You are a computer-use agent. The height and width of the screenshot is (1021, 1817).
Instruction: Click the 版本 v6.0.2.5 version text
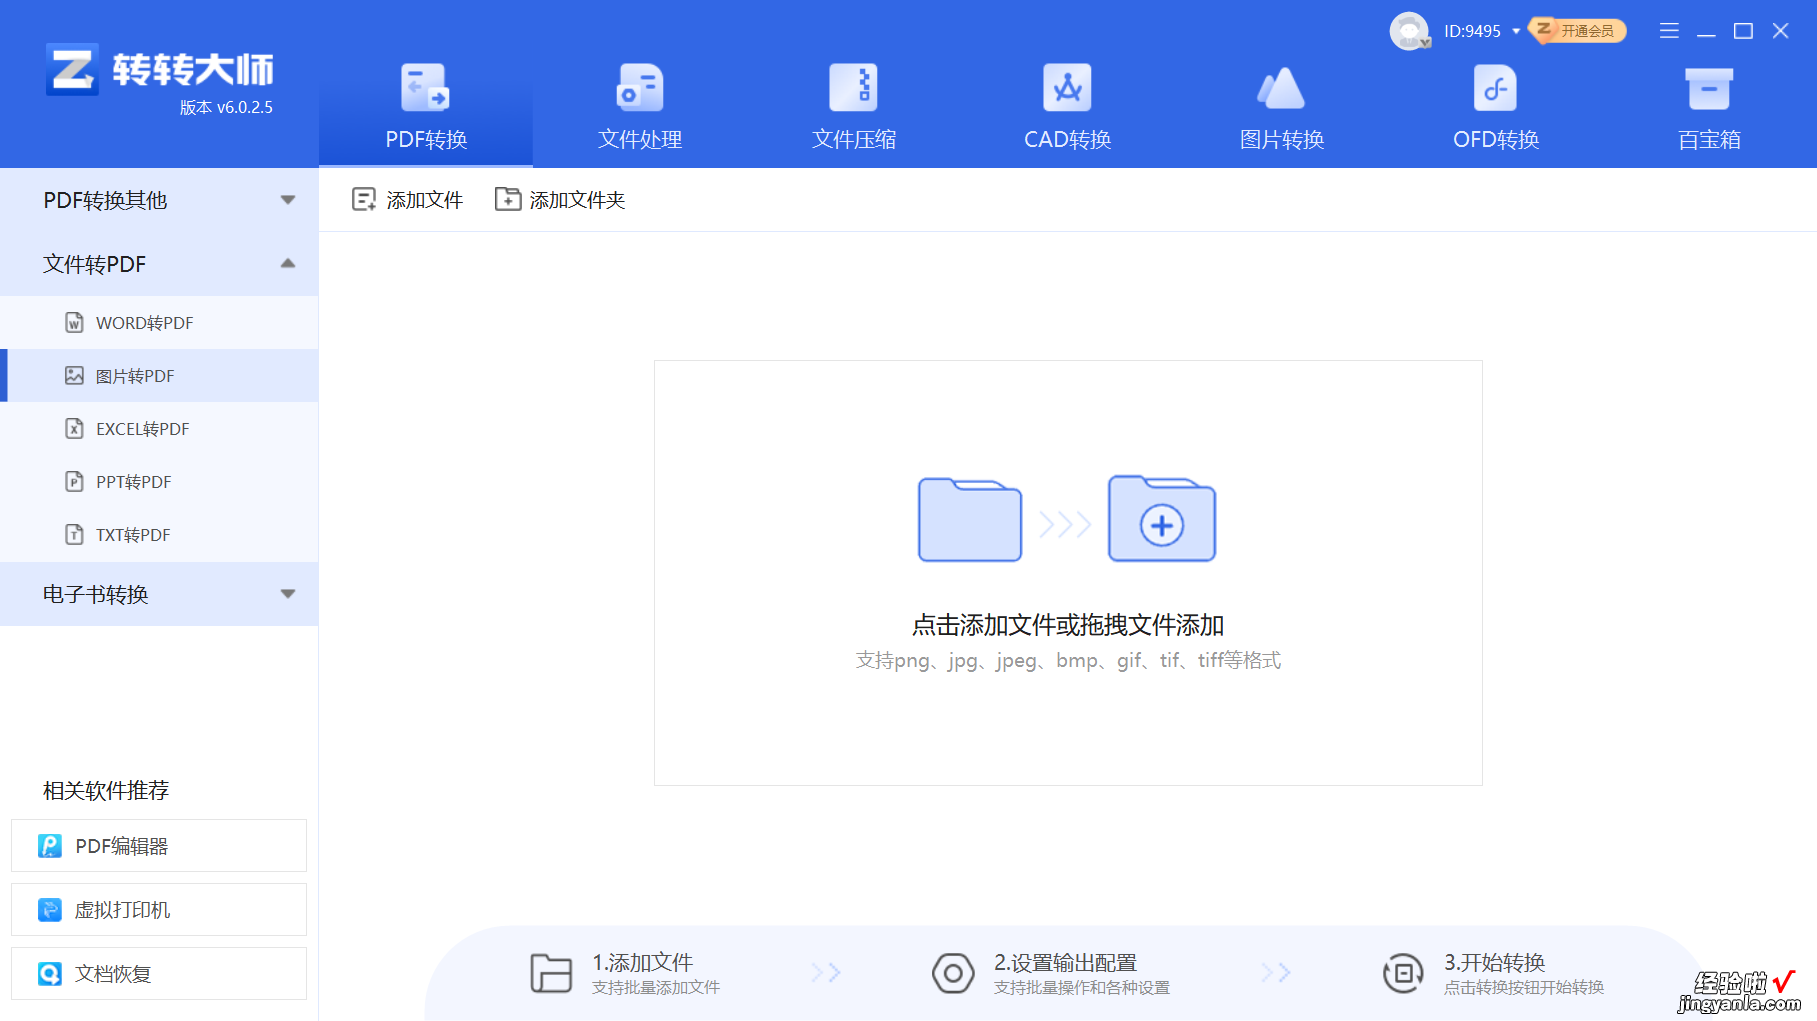[226, 107]
